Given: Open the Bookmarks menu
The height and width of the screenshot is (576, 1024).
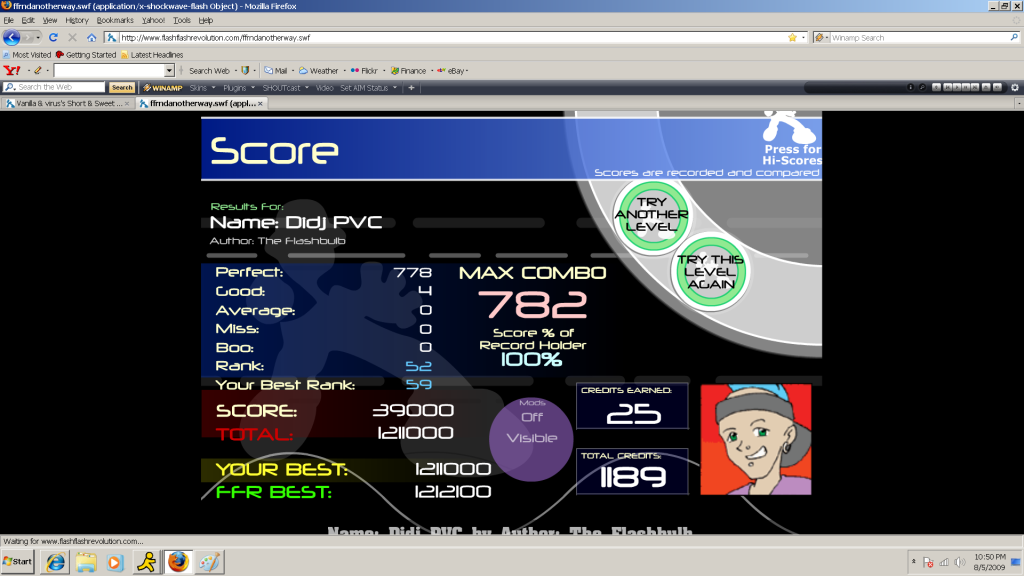Looking at the screenshot, I should [x=115, y=20].
